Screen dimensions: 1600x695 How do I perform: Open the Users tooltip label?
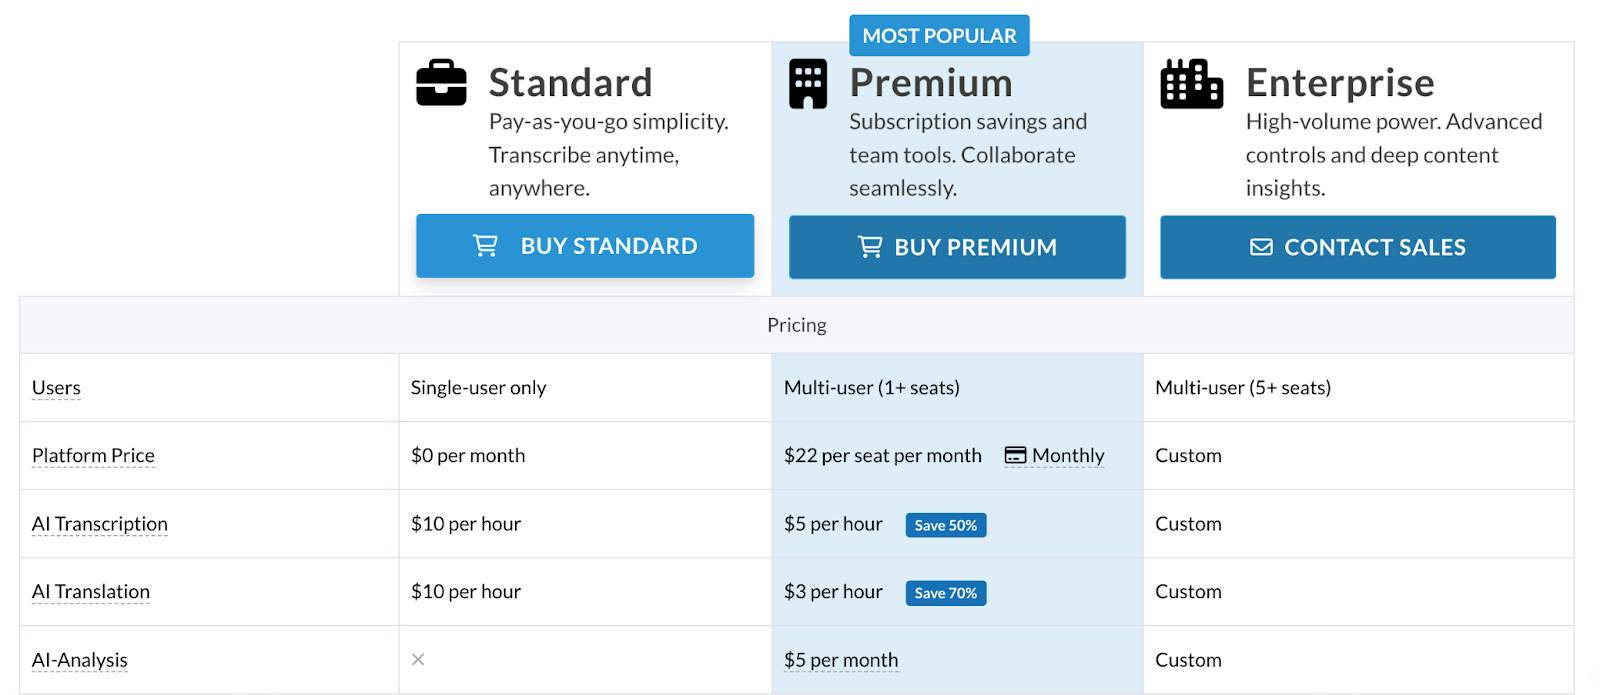click(56, 388)
